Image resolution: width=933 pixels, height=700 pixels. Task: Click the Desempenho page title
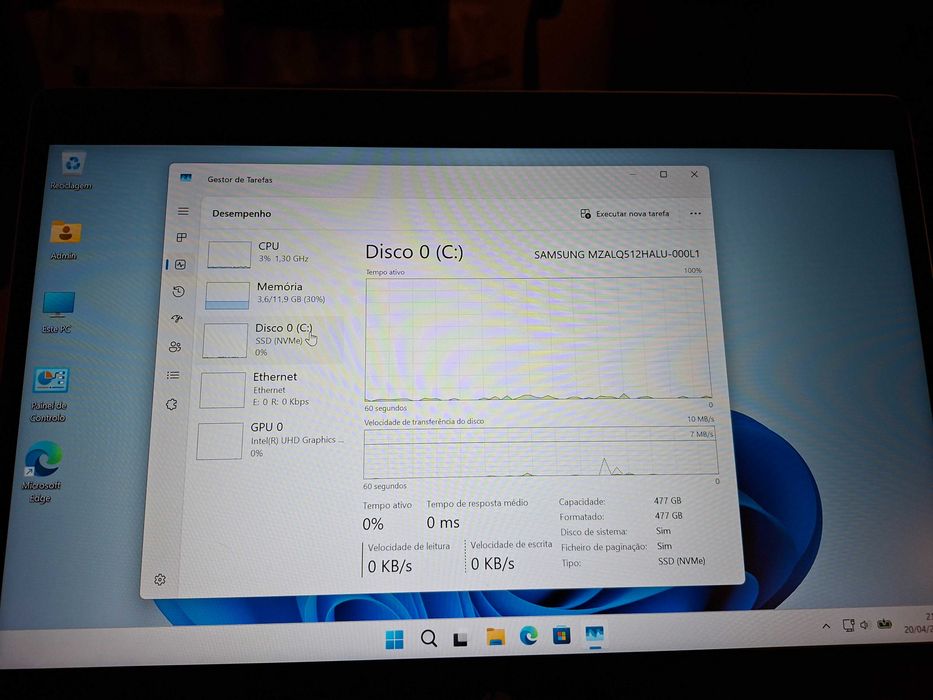(242, 214)
